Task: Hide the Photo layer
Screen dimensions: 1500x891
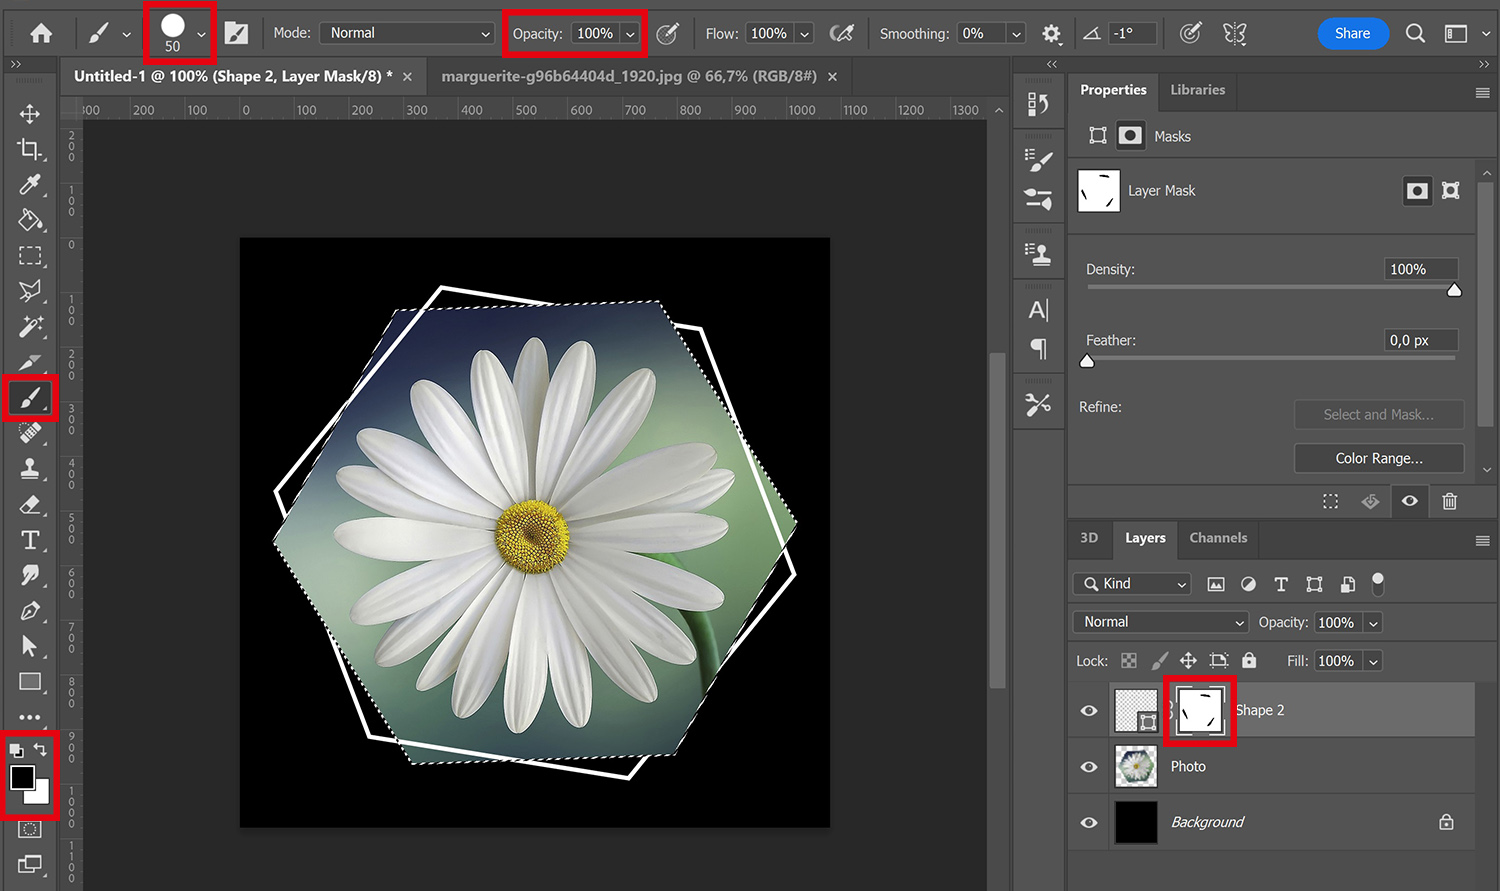Action: tap(1088, 766)
